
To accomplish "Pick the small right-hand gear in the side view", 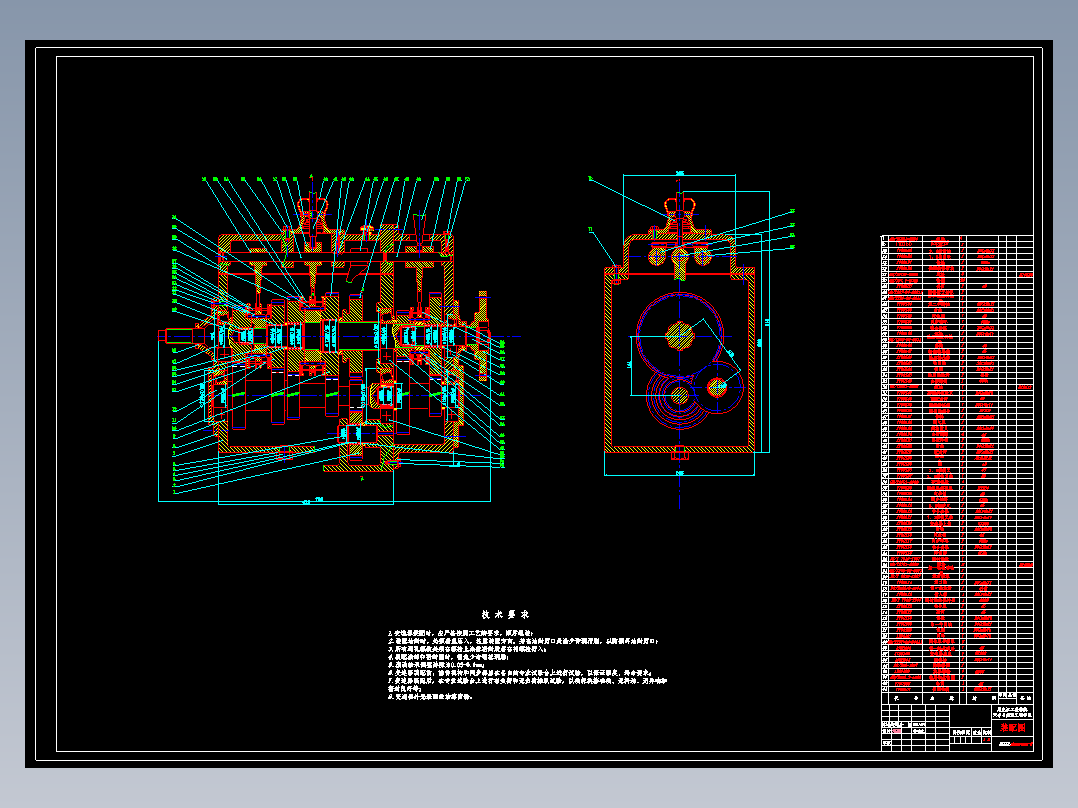I will coord(718,387).
